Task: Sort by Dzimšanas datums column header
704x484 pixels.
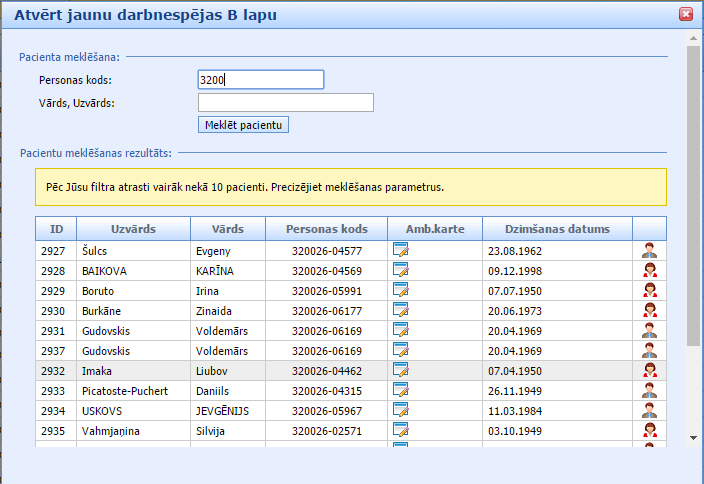Action: (557, 229)
